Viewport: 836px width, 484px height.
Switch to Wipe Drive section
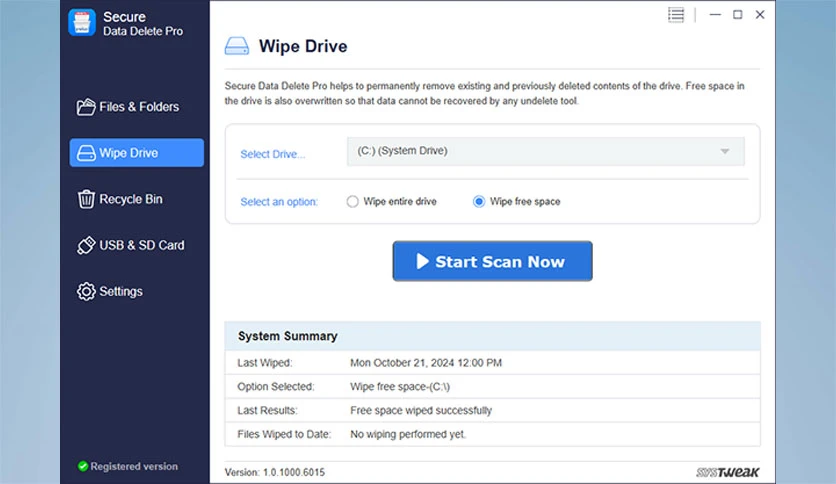click(136, 153)
